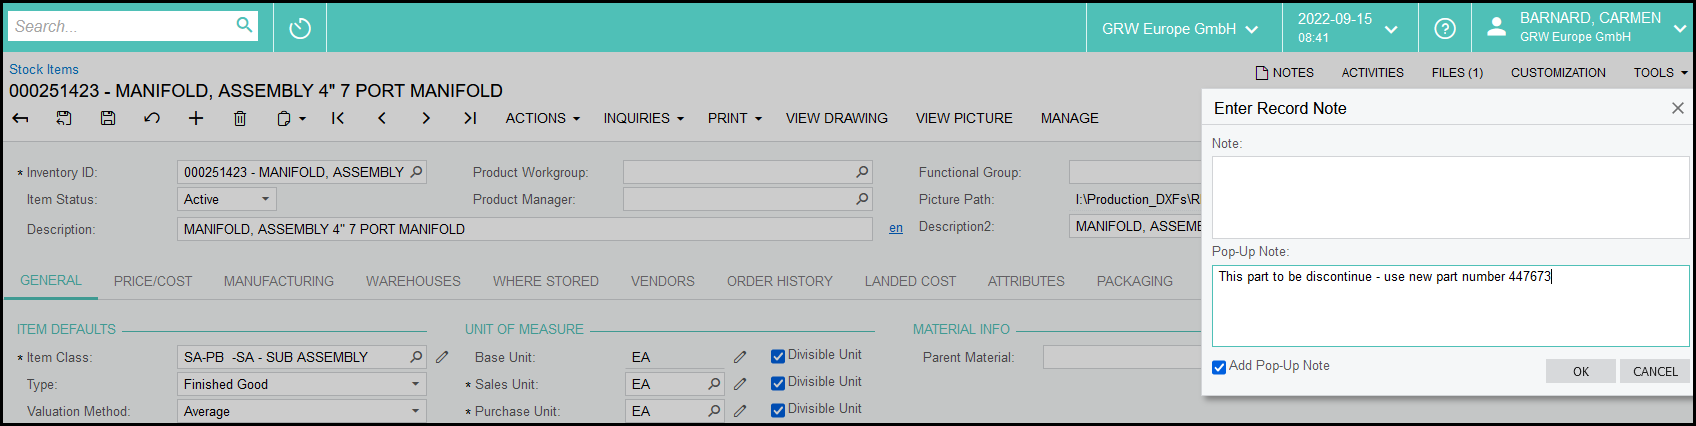Open the history clock icon in header
Viewport: 1696px width, 426px height.
coord(300,28)
